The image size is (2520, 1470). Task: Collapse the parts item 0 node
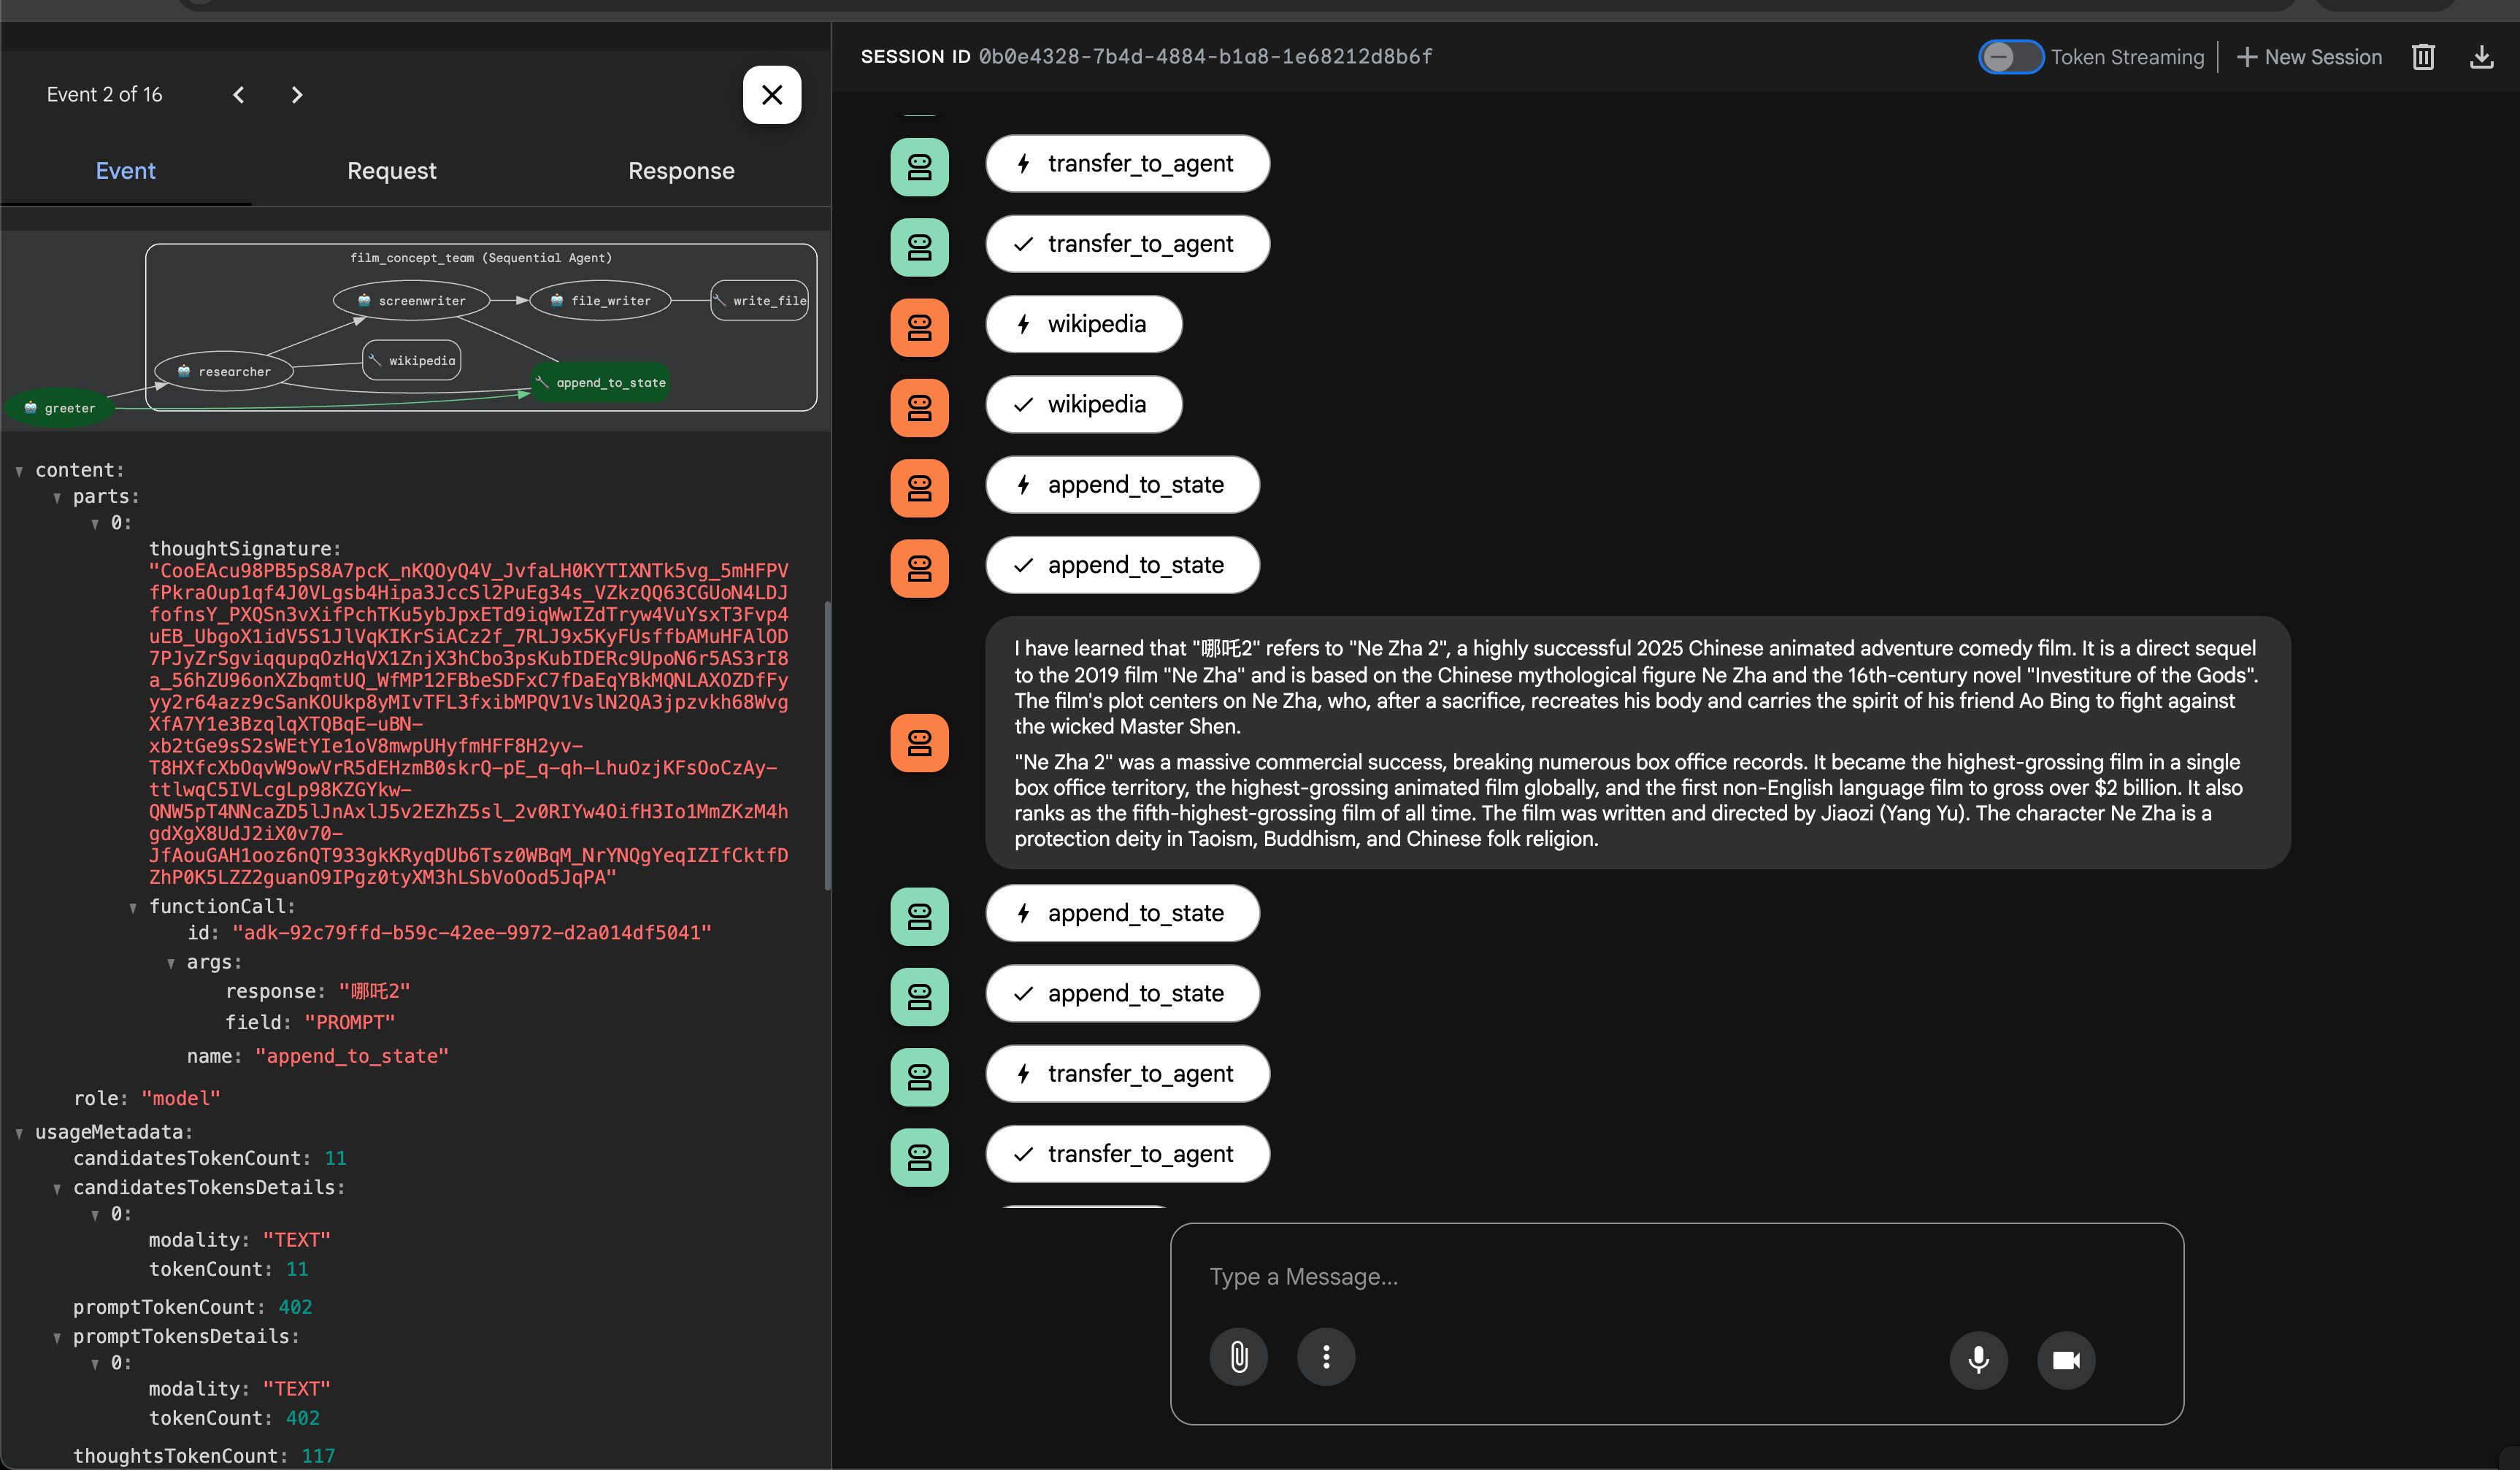(95, 523)
